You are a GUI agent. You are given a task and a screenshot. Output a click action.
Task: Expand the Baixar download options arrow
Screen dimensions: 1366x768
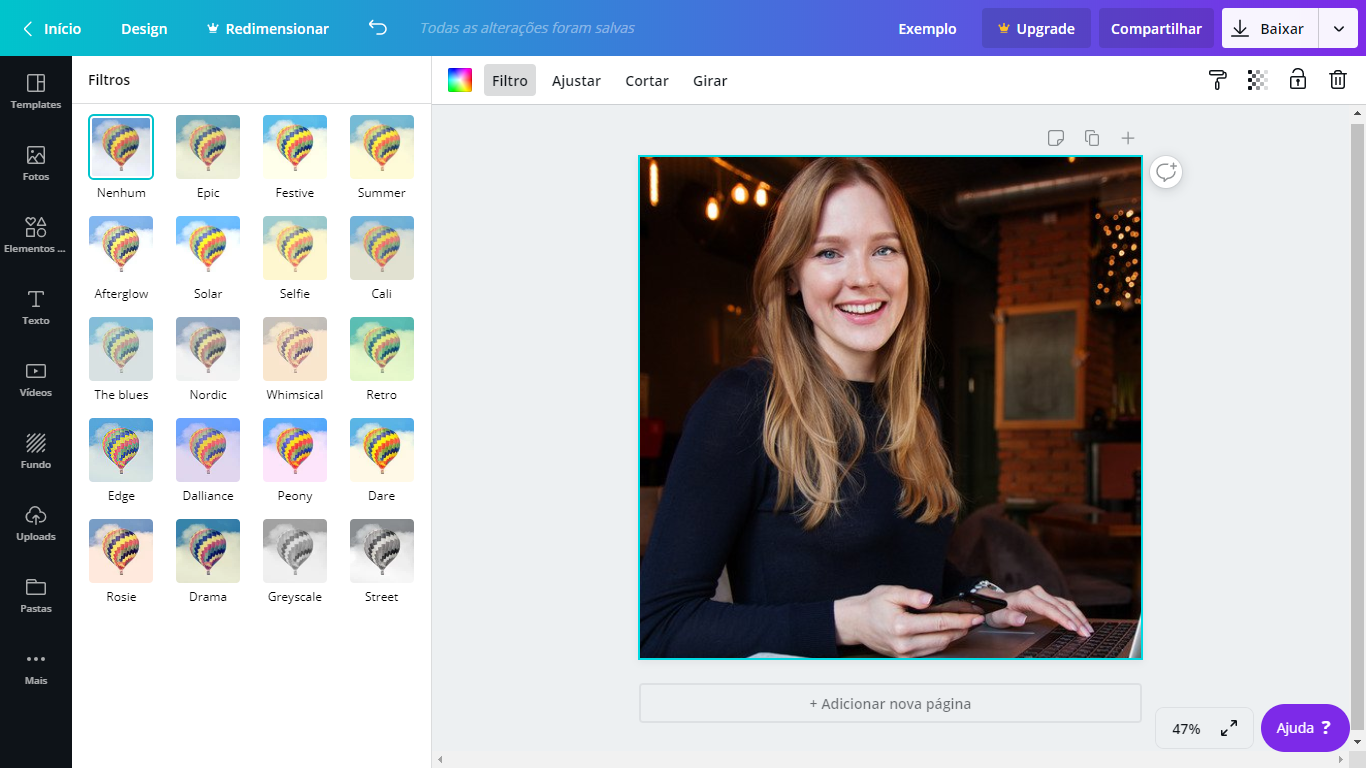[x=1338, y=29]
